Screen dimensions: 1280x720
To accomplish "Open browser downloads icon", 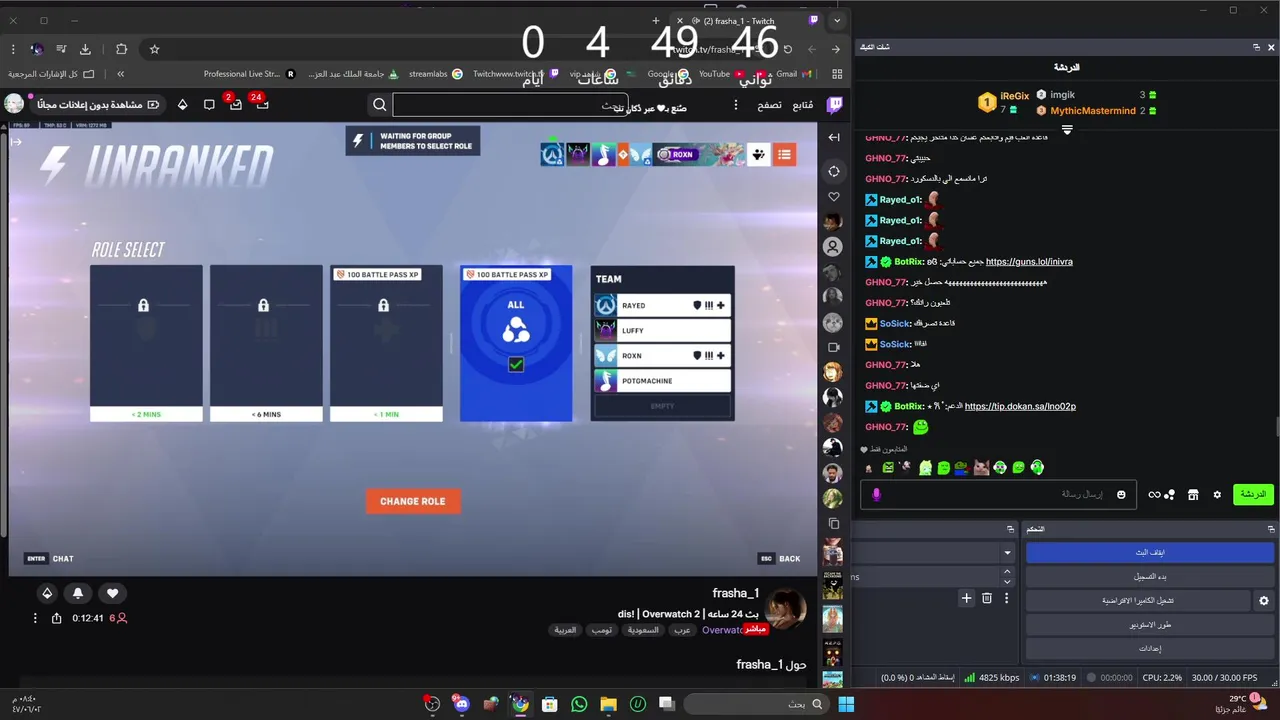I will [85, 49].
